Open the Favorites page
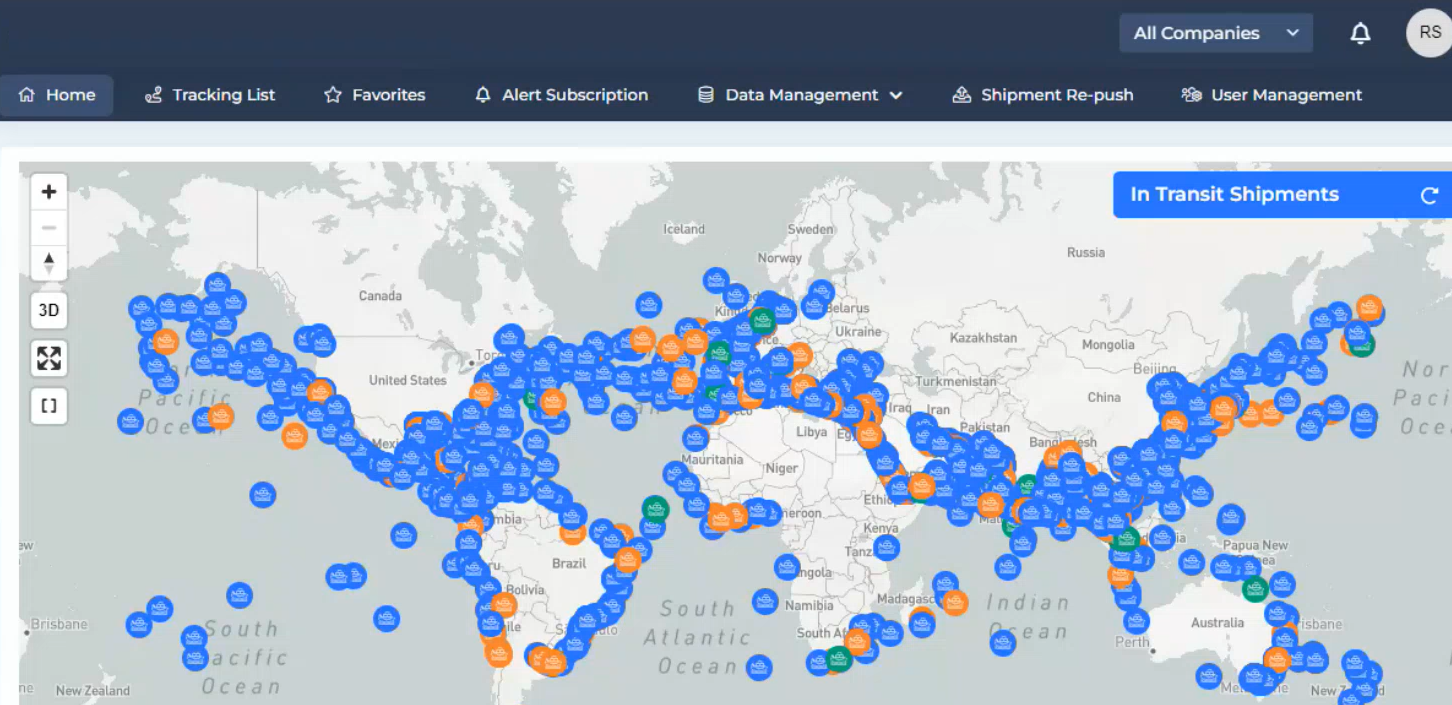Screen dimensions: 1452x705 tap(375, 95)
